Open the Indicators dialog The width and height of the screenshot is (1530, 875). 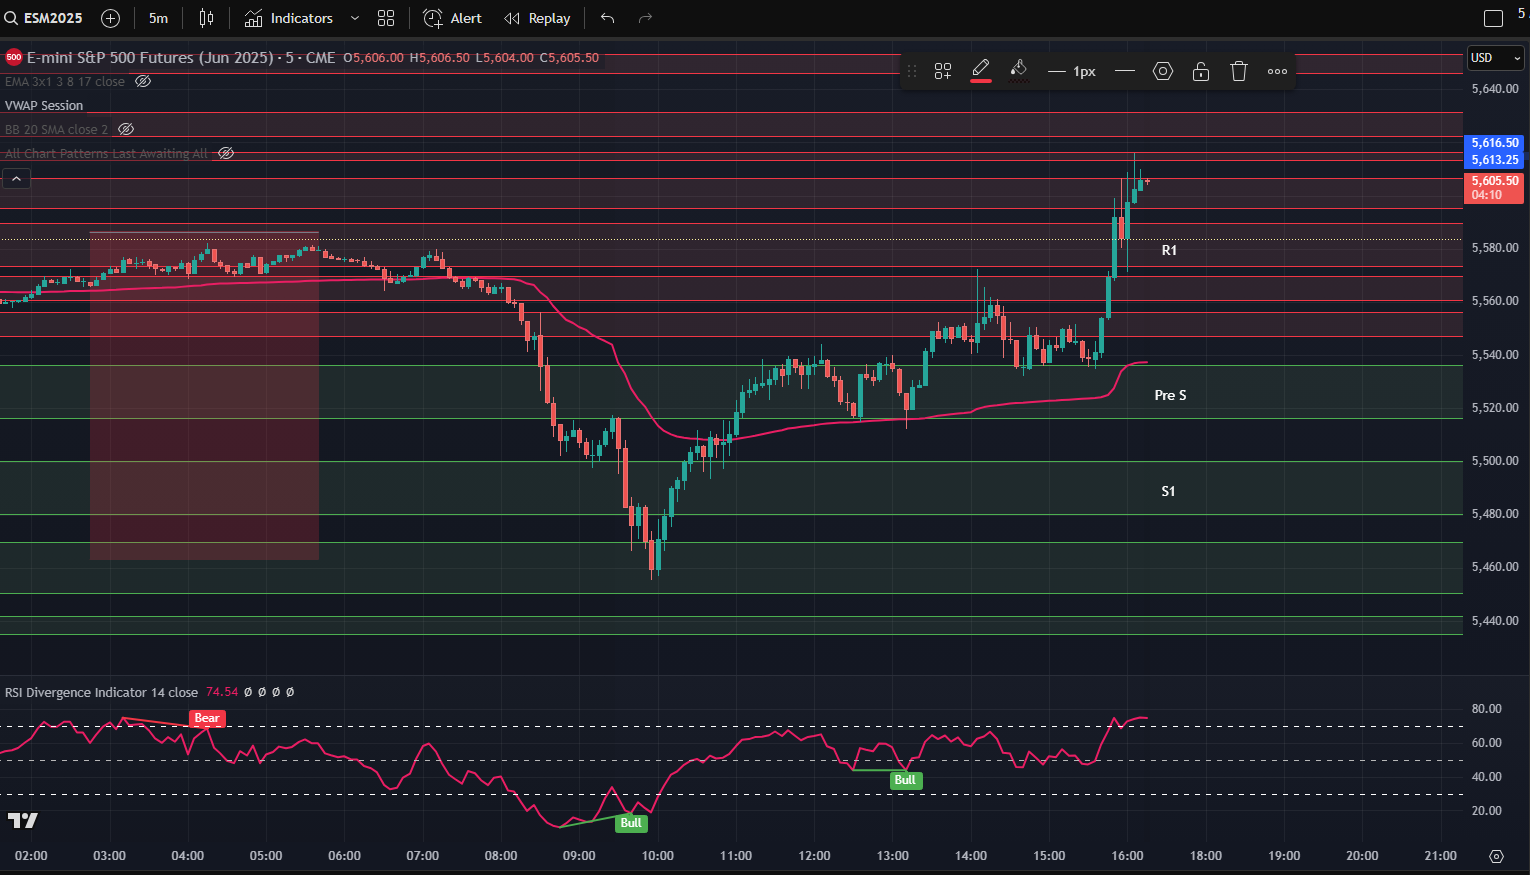[x=289, y=18]
